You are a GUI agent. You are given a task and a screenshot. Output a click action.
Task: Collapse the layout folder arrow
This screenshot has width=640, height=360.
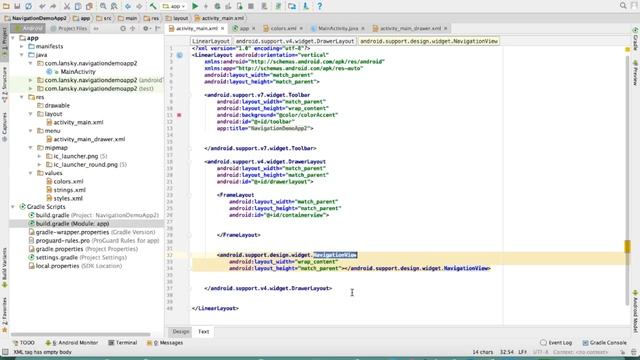(x=30, y=114)
